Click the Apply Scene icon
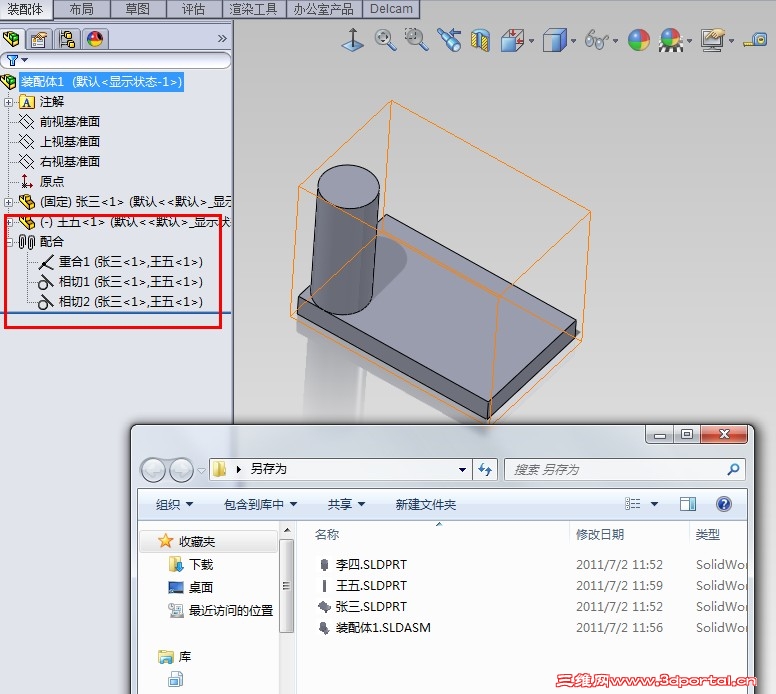Viewport: 776px width, 694px height. point(671,40)
